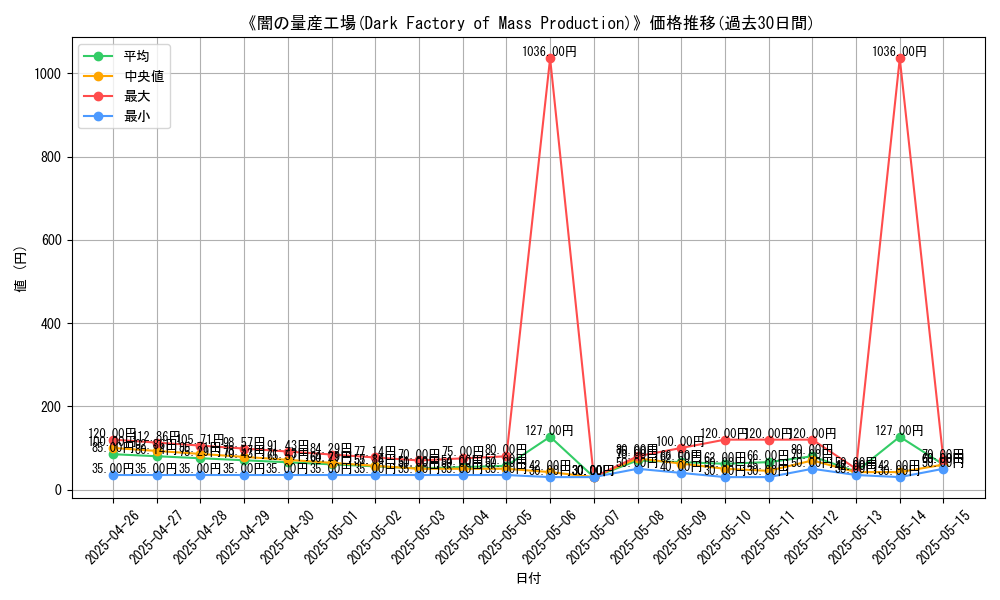Click the x-axis date label 2025-04-26
Viewport: 1000px width, 600px height.
112,536
